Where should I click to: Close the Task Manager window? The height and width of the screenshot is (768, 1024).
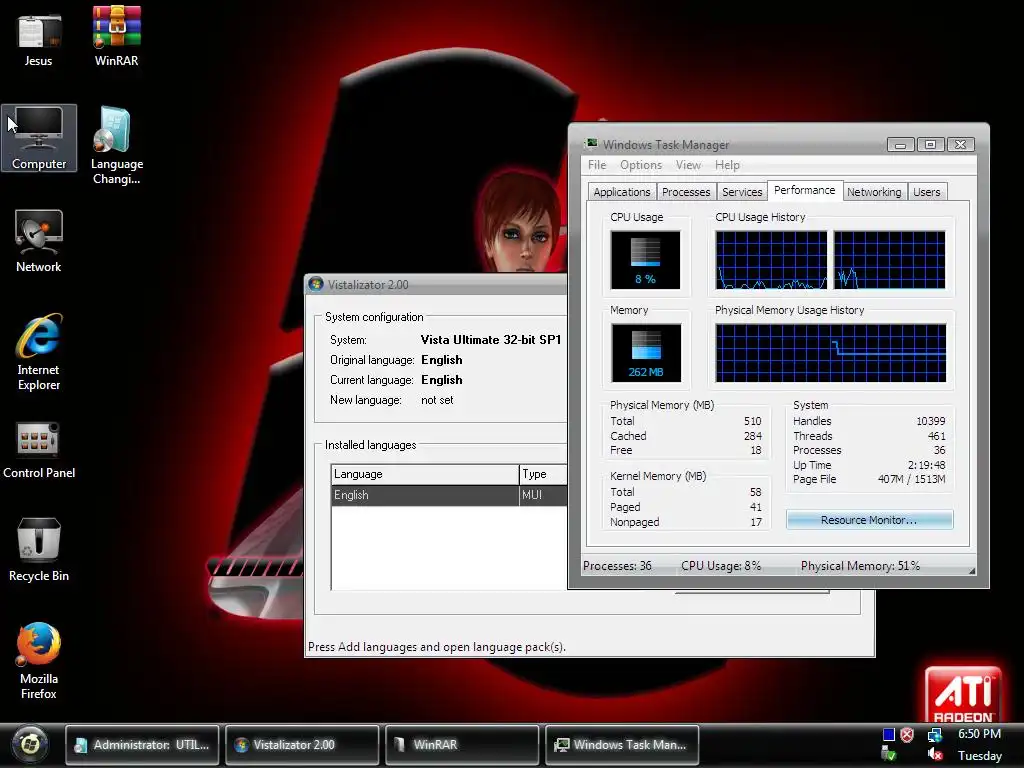pyautogui.click(x=961, y=144)
